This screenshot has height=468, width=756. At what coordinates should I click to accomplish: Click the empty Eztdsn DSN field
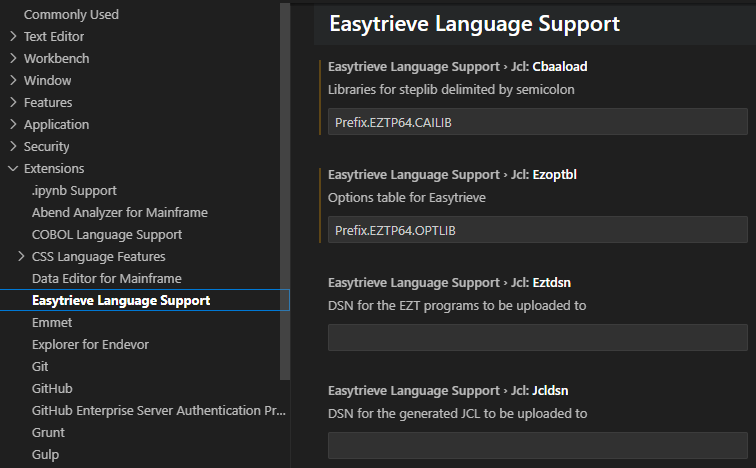point(537,338)
